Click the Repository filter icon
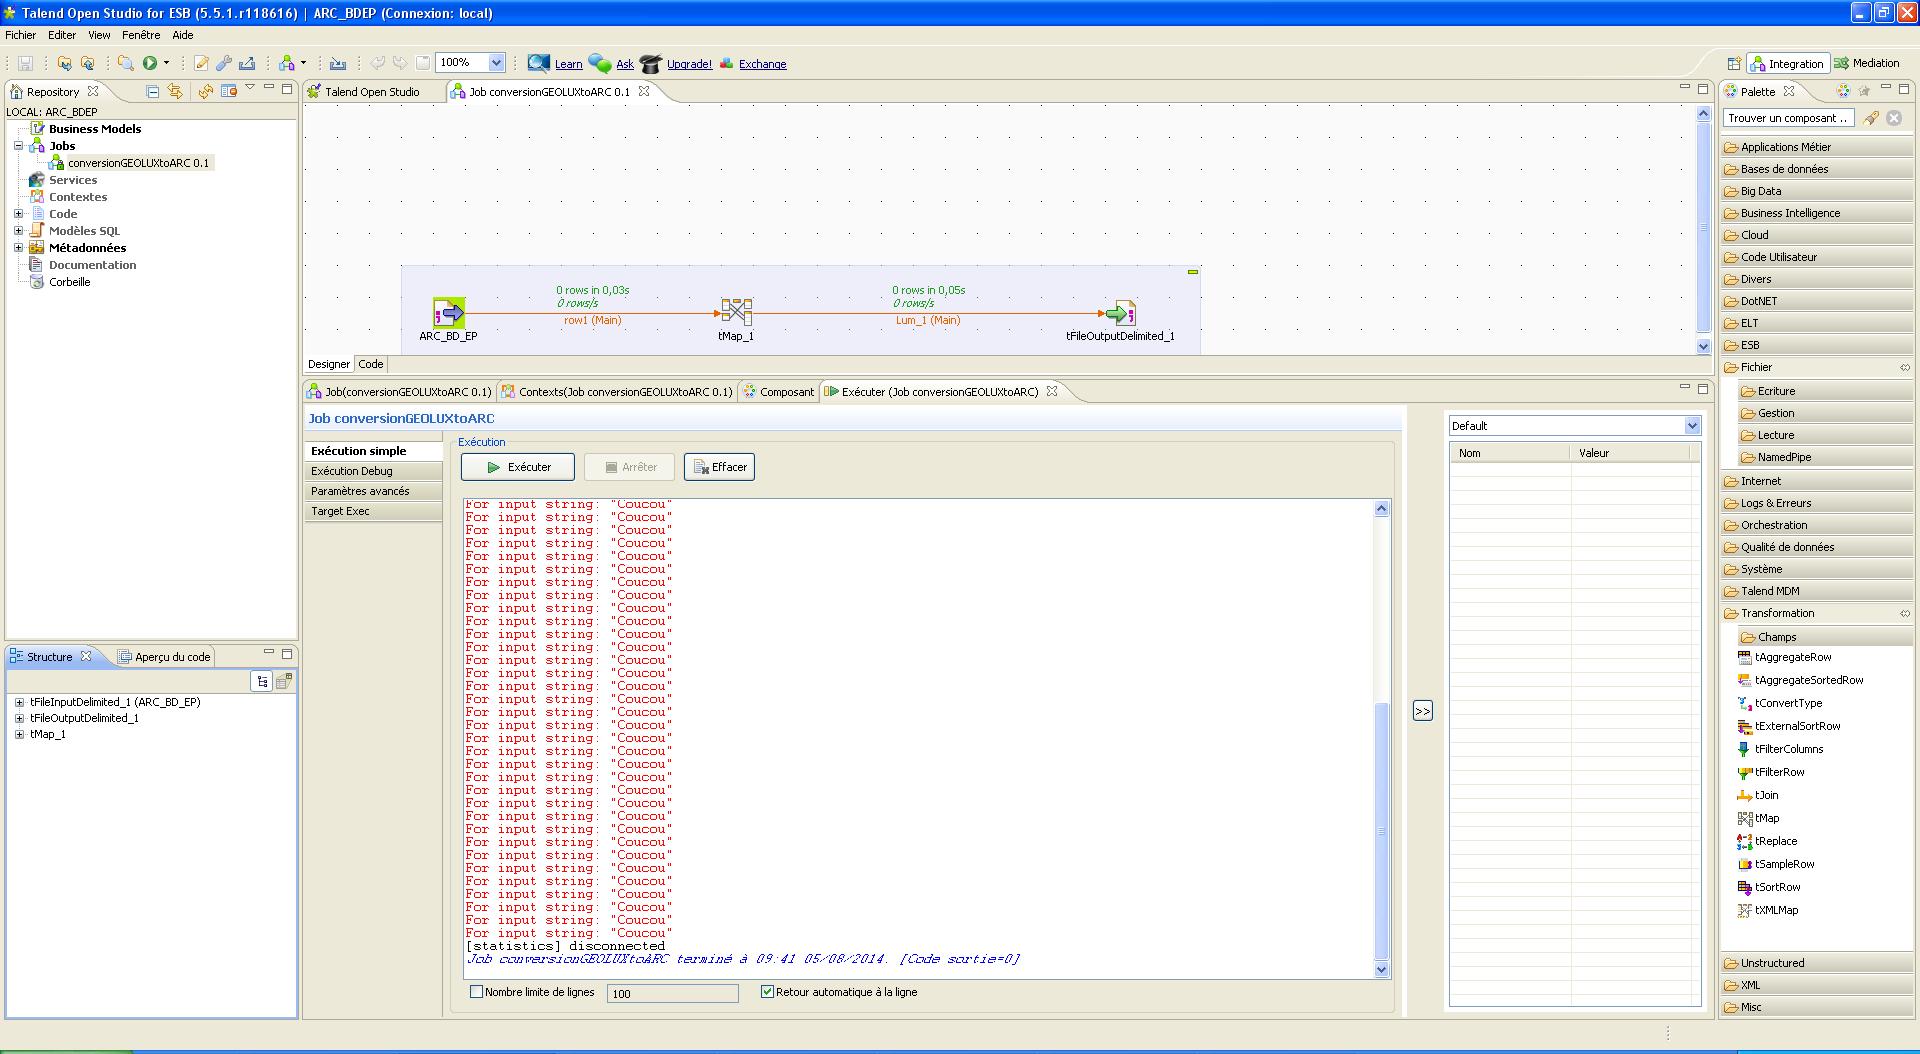The image size is (1920, 1054). tap(229, 91)
